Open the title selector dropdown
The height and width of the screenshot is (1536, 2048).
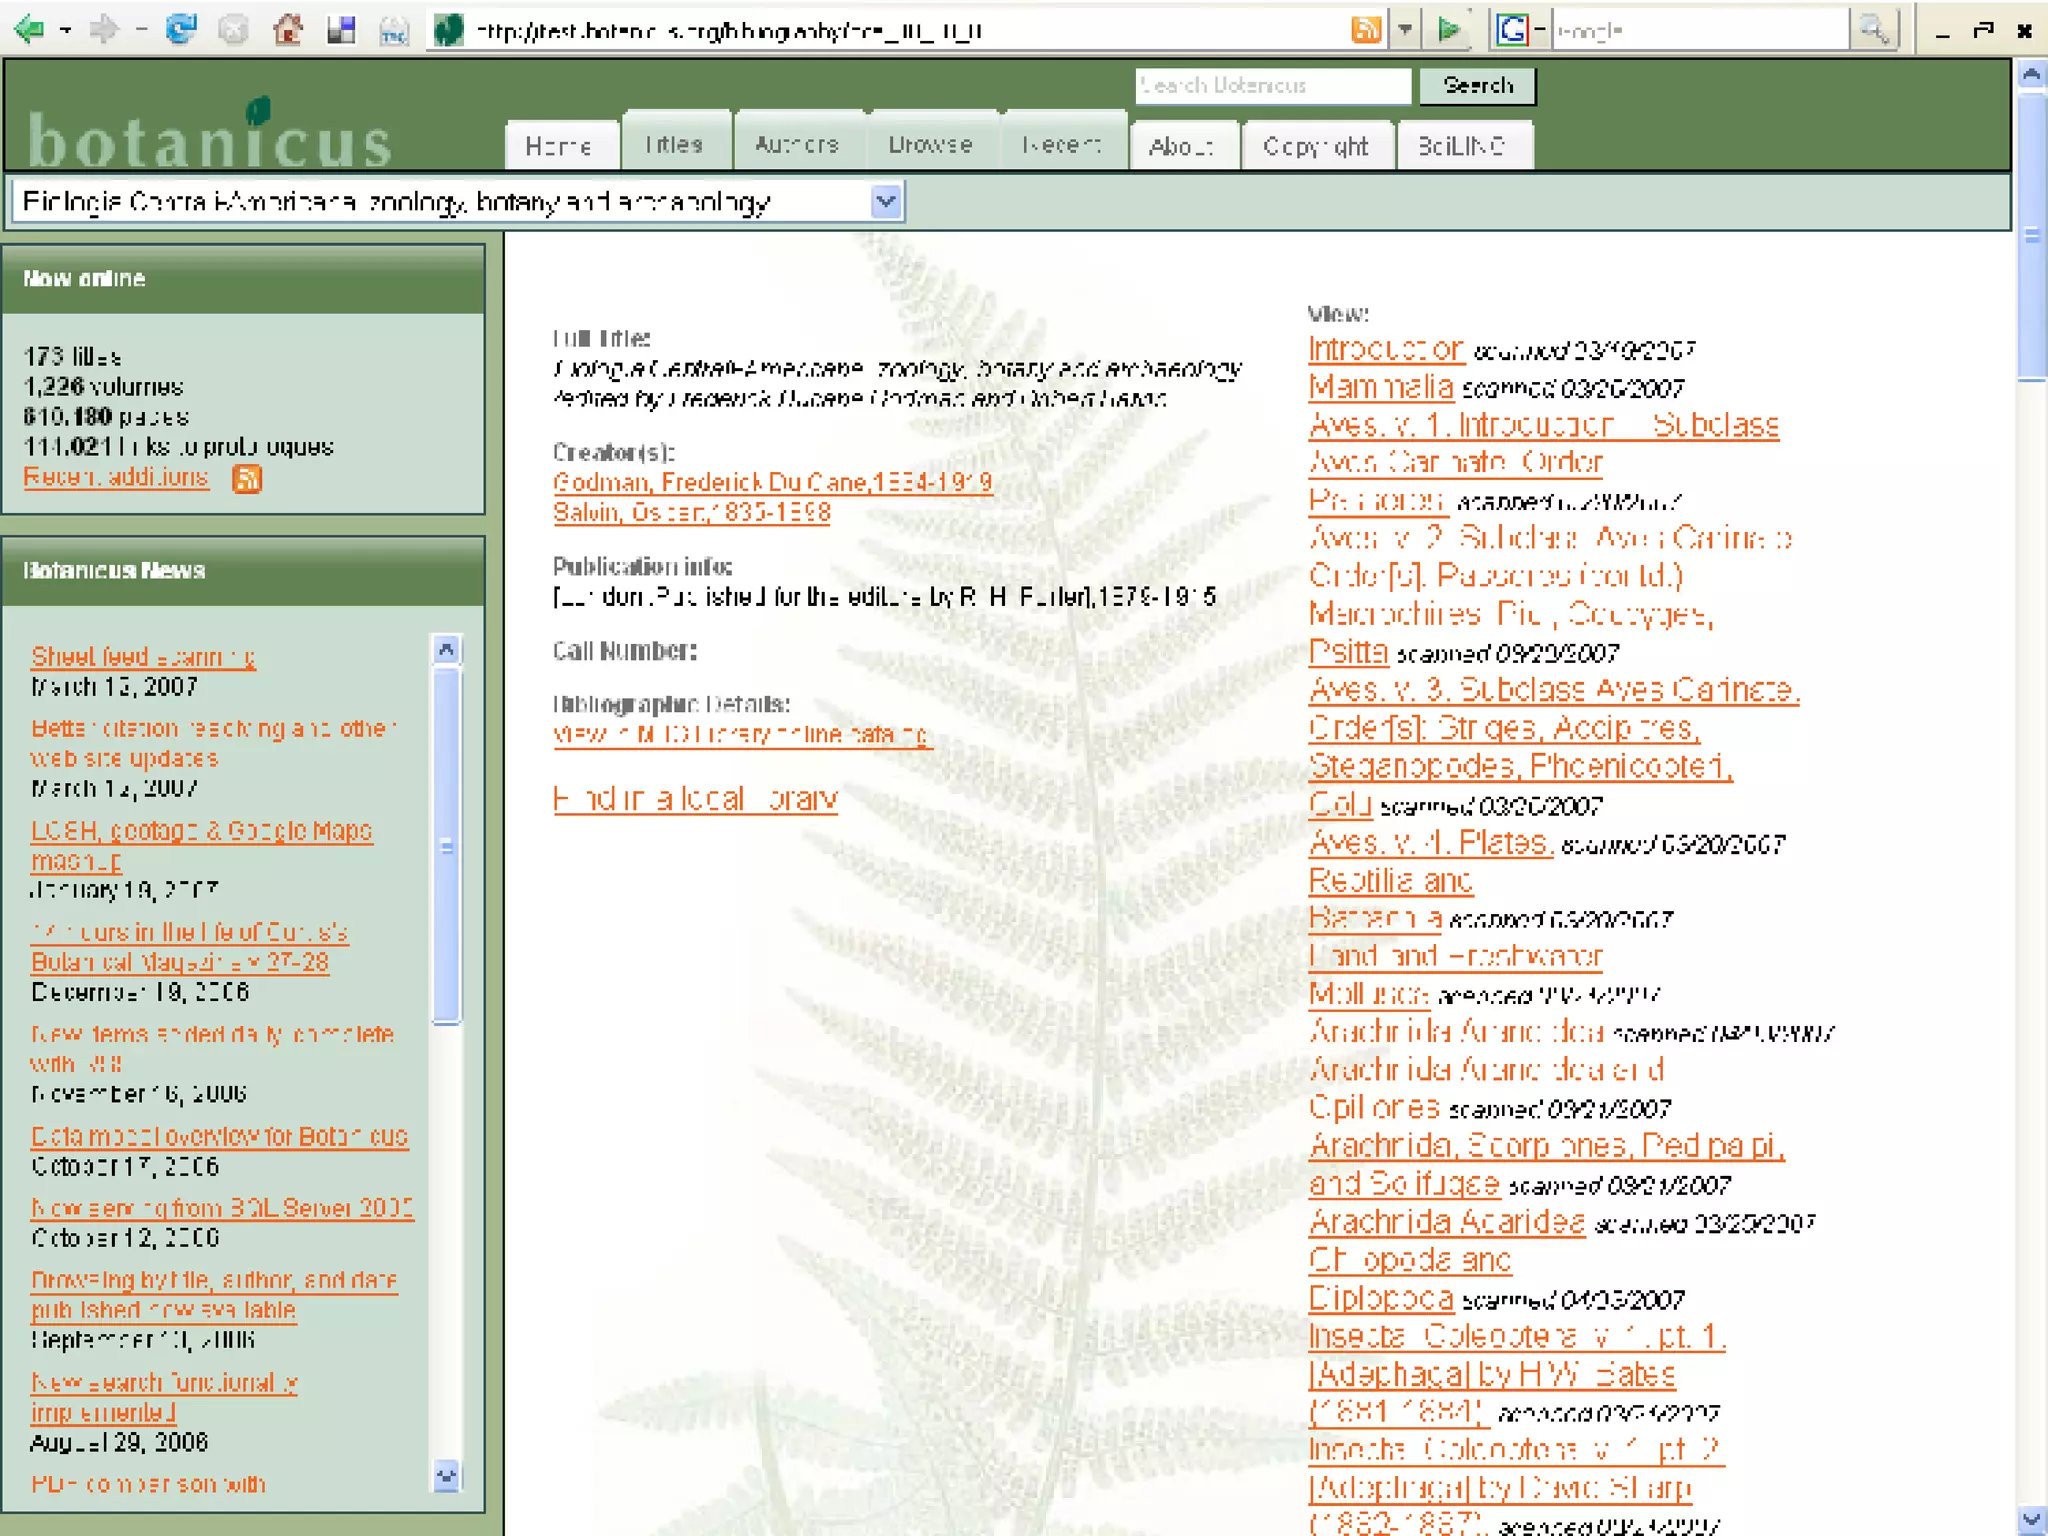click(x=886, y=202)
